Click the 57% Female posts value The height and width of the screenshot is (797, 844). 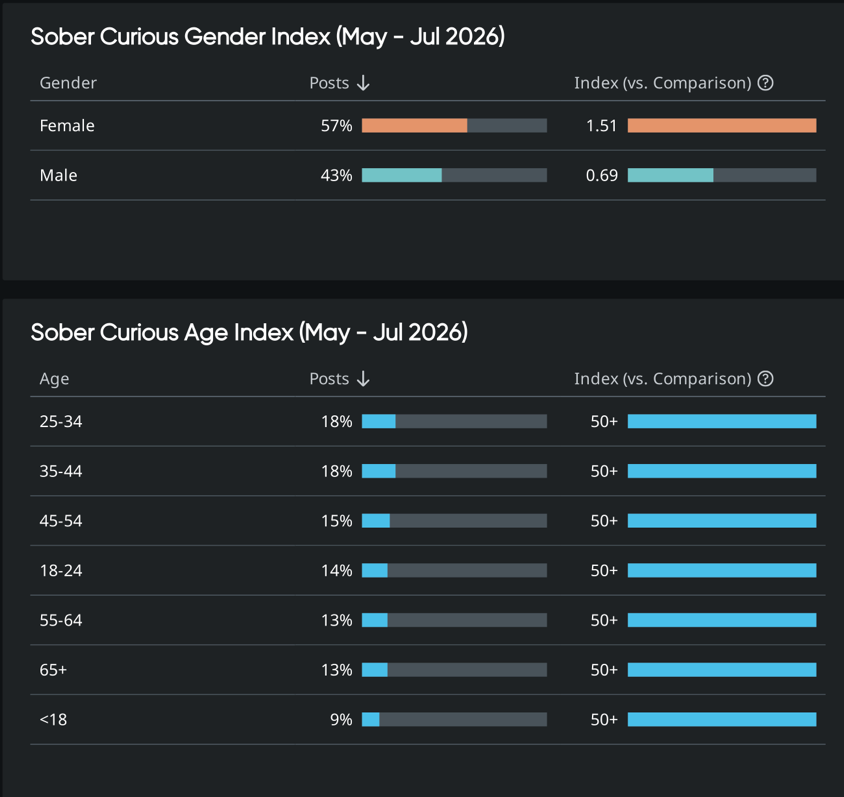click(336, 125)
